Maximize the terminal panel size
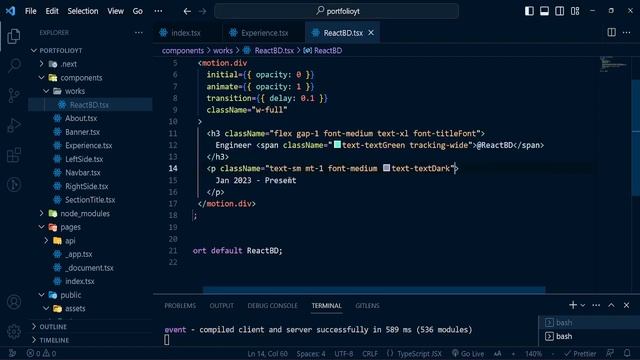 tap(611, 305)
